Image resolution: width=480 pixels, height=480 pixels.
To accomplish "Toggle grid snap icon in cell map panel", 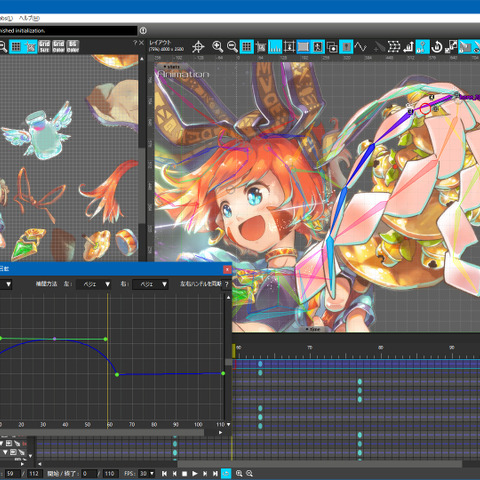I will tap(30, 47).
